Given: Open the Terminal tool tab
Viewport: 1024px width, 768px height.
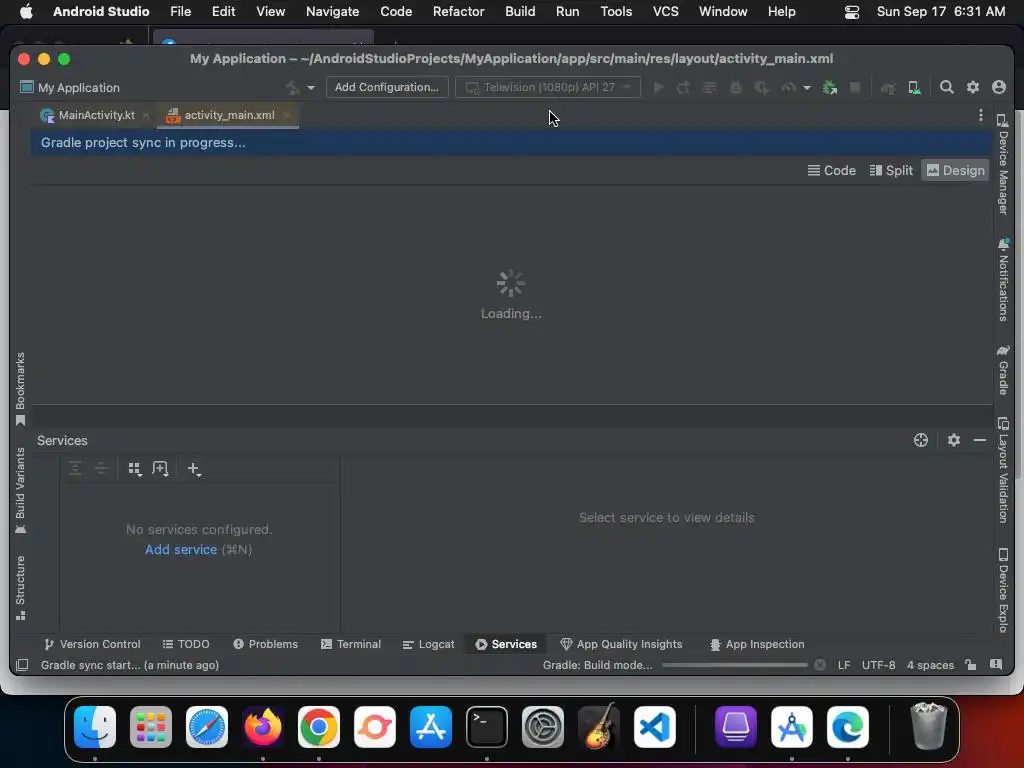Looking at the screenshot, I should pyautogui.click(x=351, y=644).
